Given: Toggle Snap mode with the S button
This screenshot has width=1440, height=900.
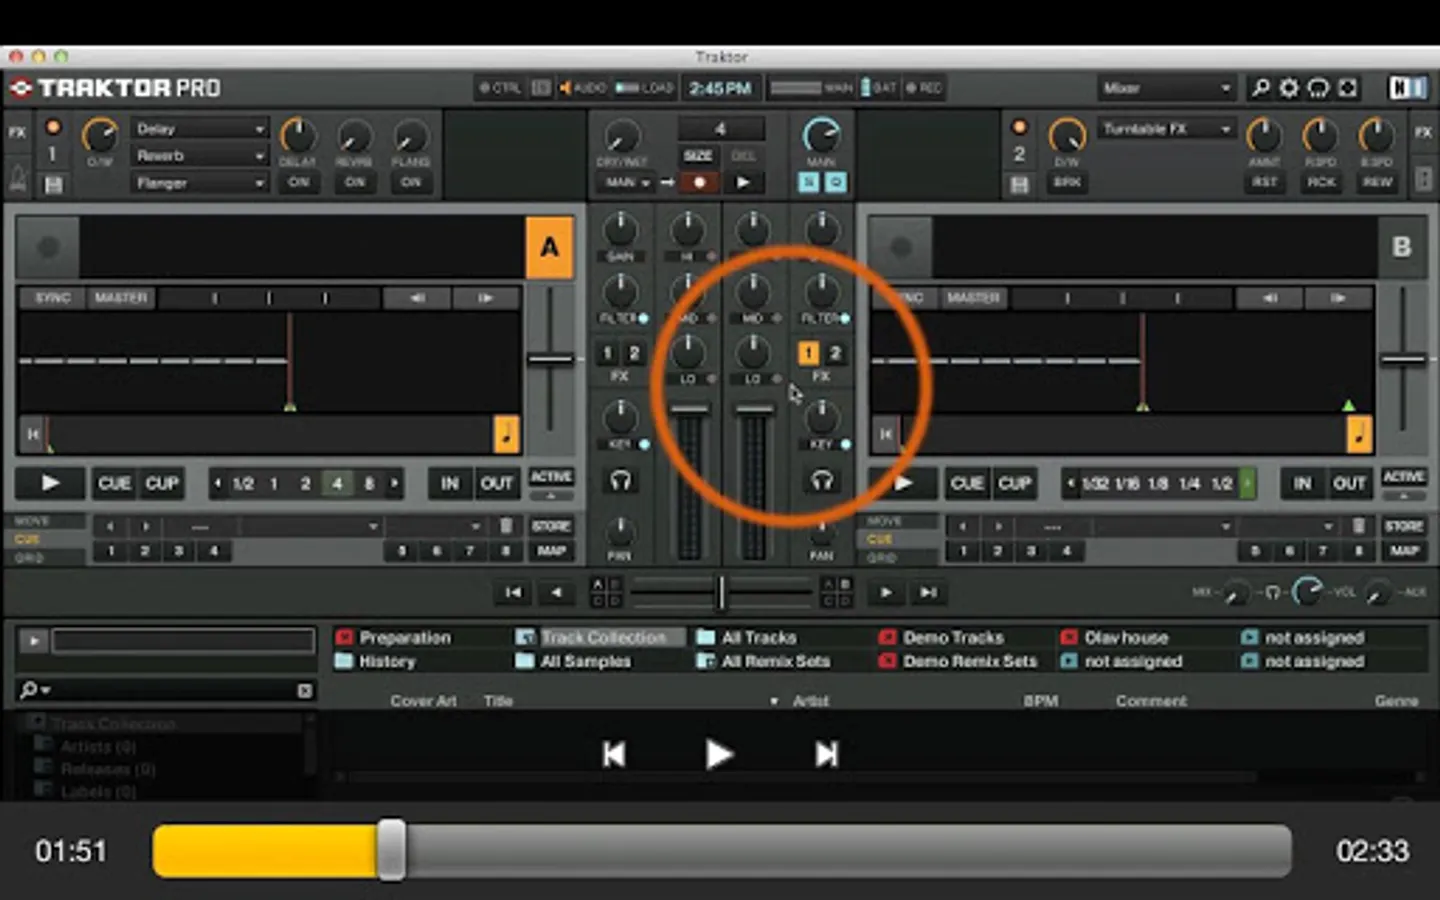Looking at the screenshot, I should tap(808, 182).
